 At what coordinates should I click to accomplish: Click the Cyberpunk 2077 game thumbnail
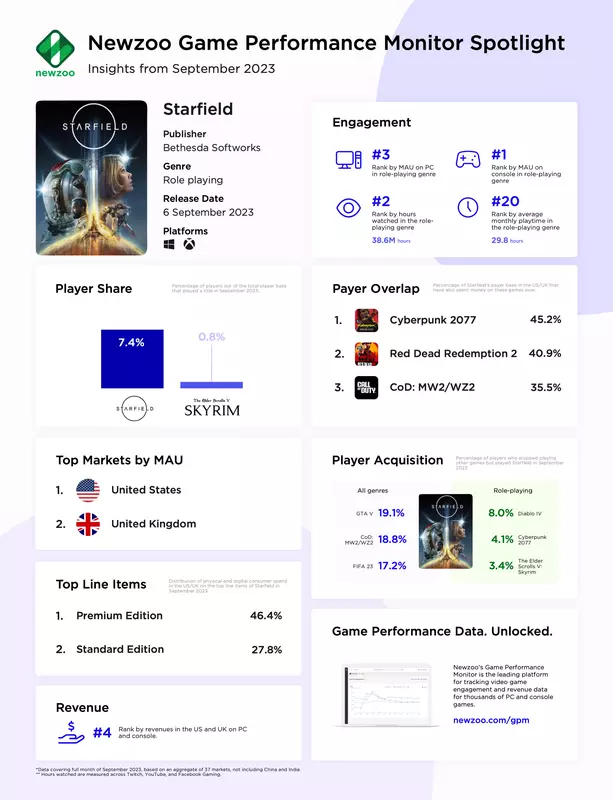(367, 320)
